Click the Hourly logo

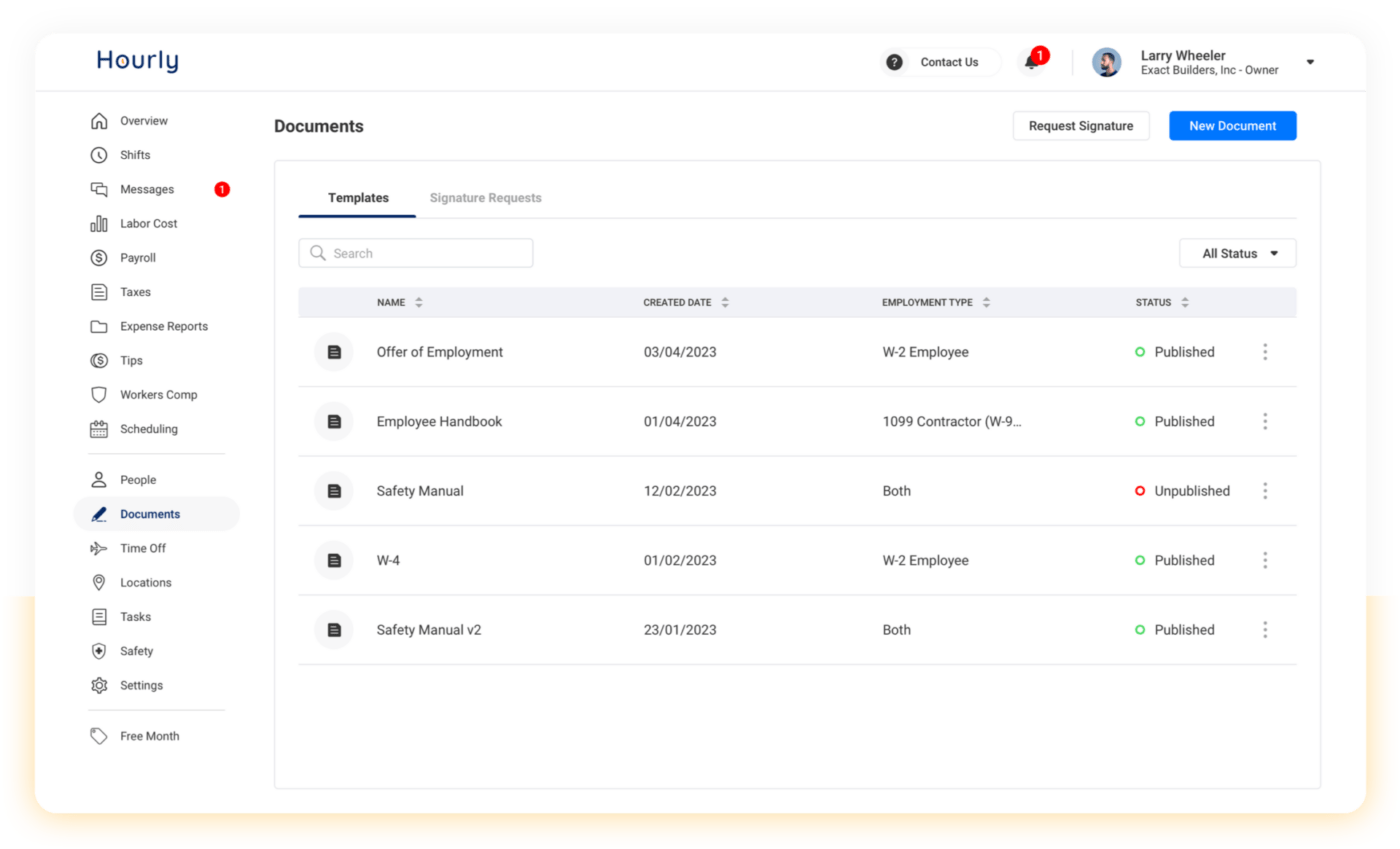[138, 61]
